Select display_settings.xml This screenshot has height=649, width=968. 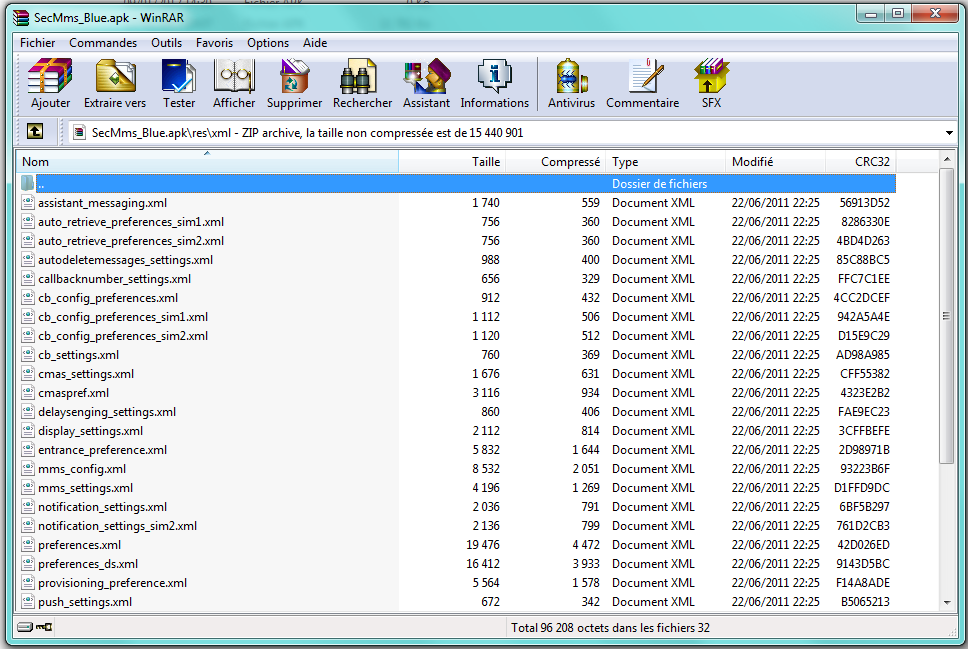90,431
